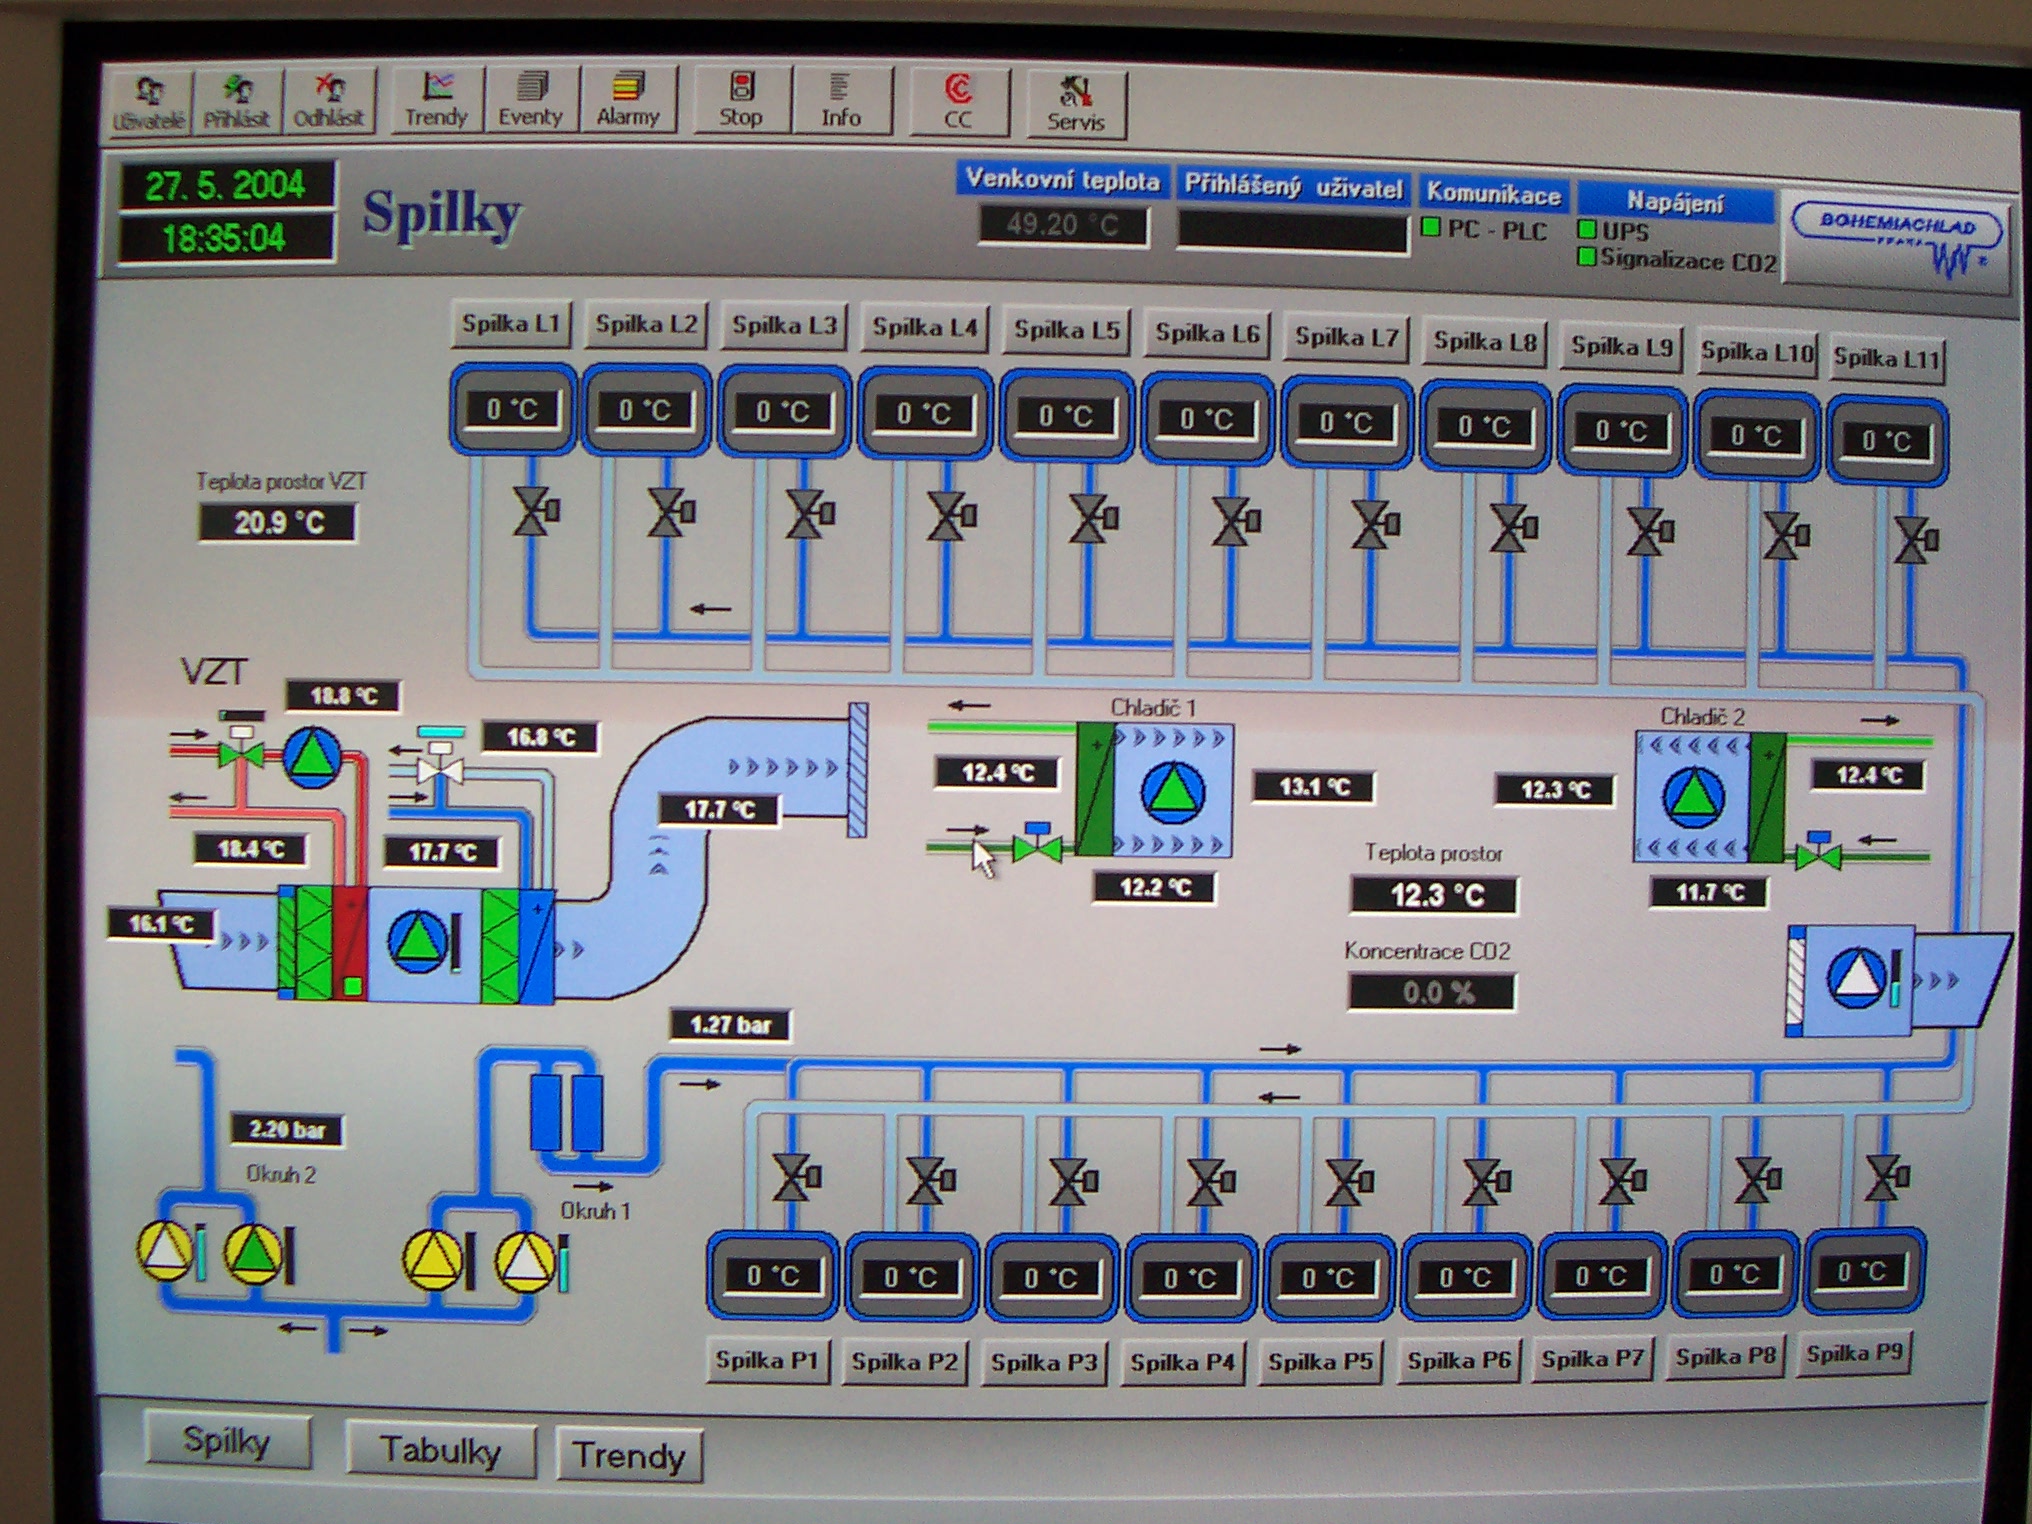The image size is (2032, 1524).
Task: Click the Přihlášený uživatel empty field
Action: click(x=1293, y=231)
